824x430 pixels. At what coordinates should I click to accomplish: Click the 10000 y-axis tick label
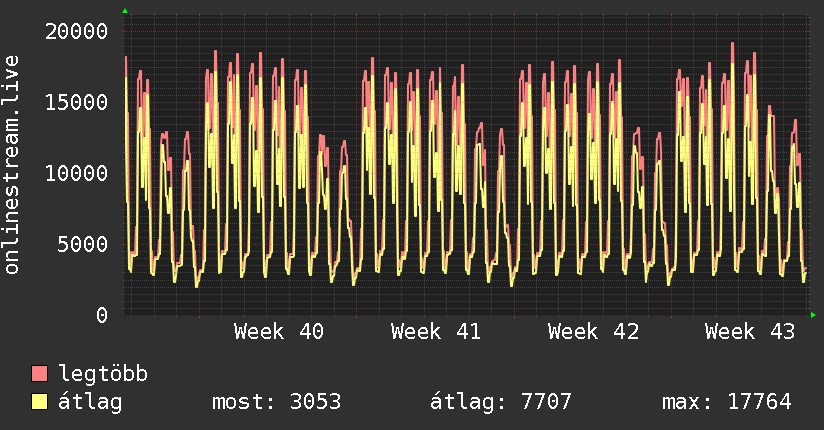pyautogui.click(x=76, y=173)
